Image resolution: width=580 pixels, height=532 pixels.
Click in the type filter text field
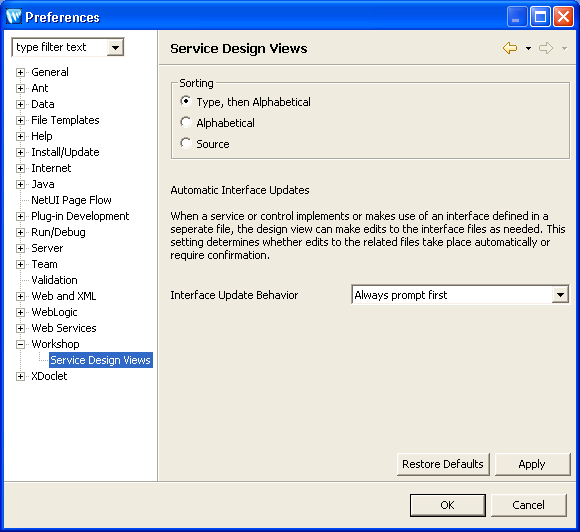60,47
